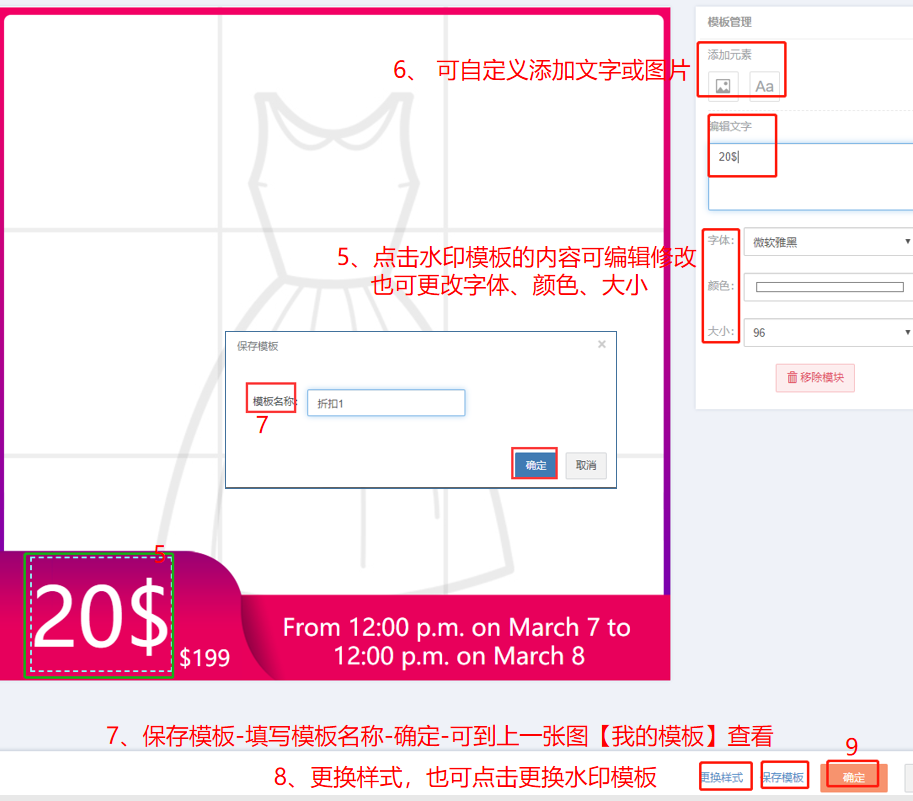Click the Aa add text icon
Screen dimensions: 913x801
point(764,86)
